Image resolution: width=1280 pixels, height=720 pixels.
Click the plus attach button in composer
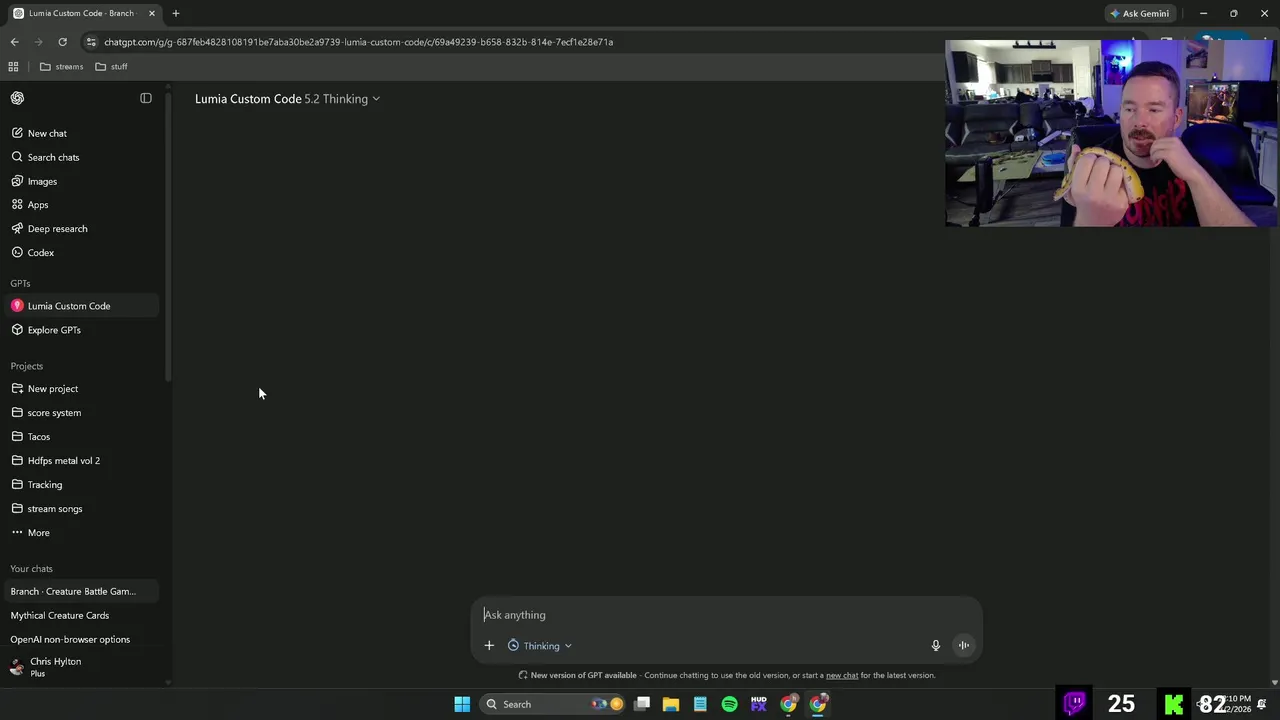pyautogui.click(x=489, y=646)
